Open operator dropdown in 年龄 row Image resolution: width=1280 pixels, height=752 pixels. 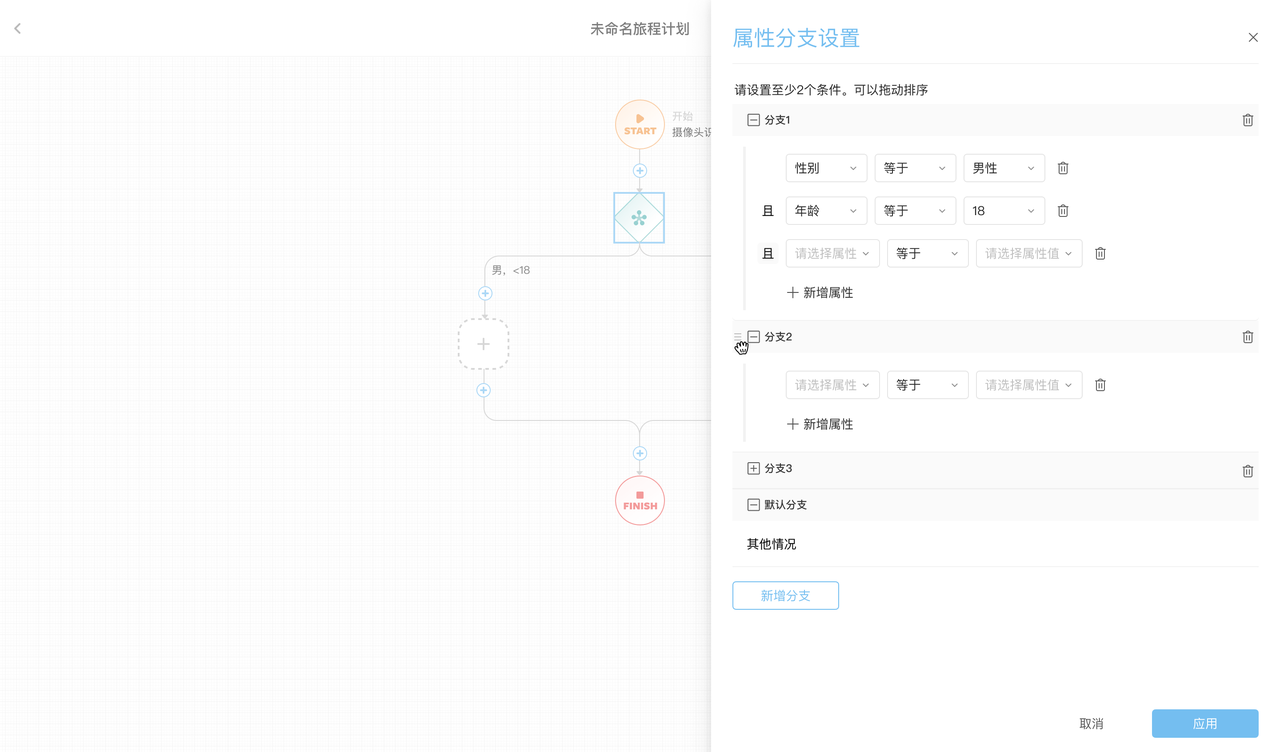click(915, 211)
